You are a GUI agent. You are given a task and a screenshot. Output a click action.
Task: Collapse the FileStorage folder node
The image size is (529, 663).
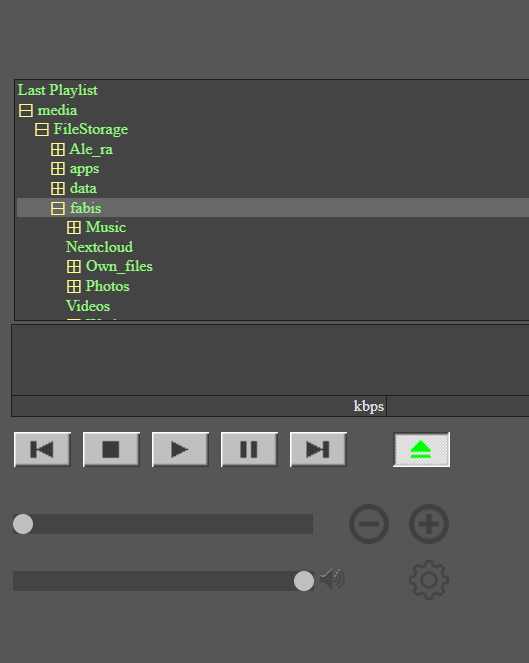coord(41,130)
